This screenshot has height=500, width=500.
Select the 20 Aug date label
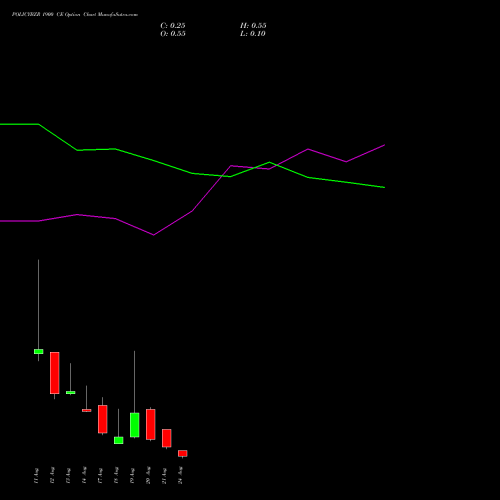148,476
